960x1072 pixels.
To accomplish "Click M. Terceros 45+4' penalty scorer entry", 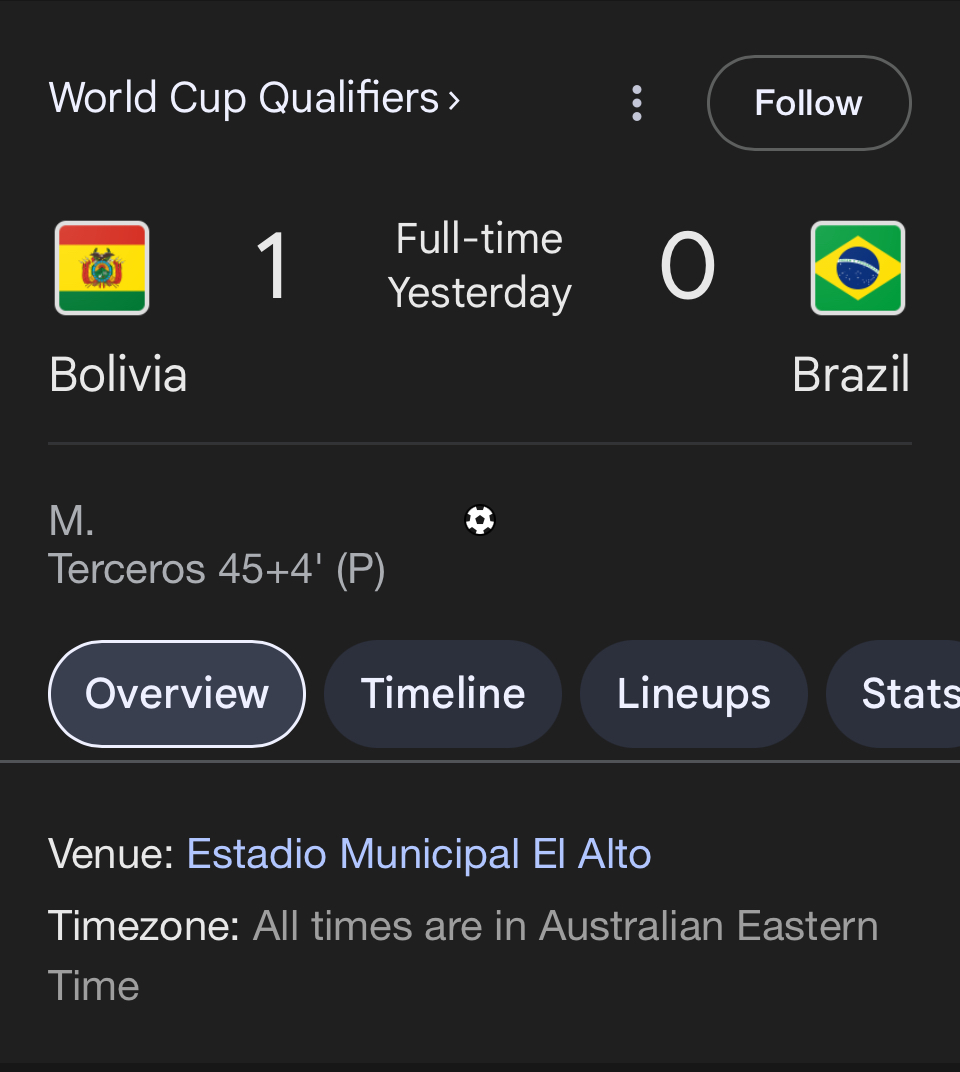I will click(x=217, y=544).
